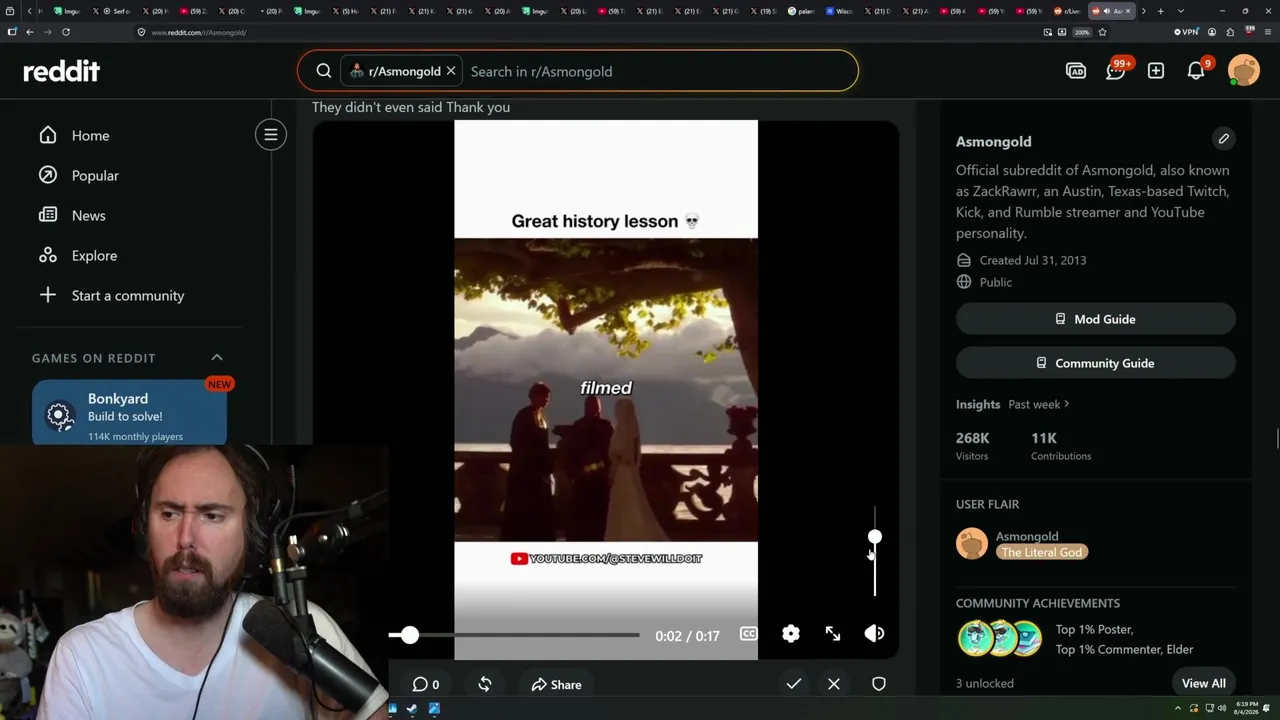1280x720 pixels.
Task: Click the browser back arrow
Action: point(30,32)
